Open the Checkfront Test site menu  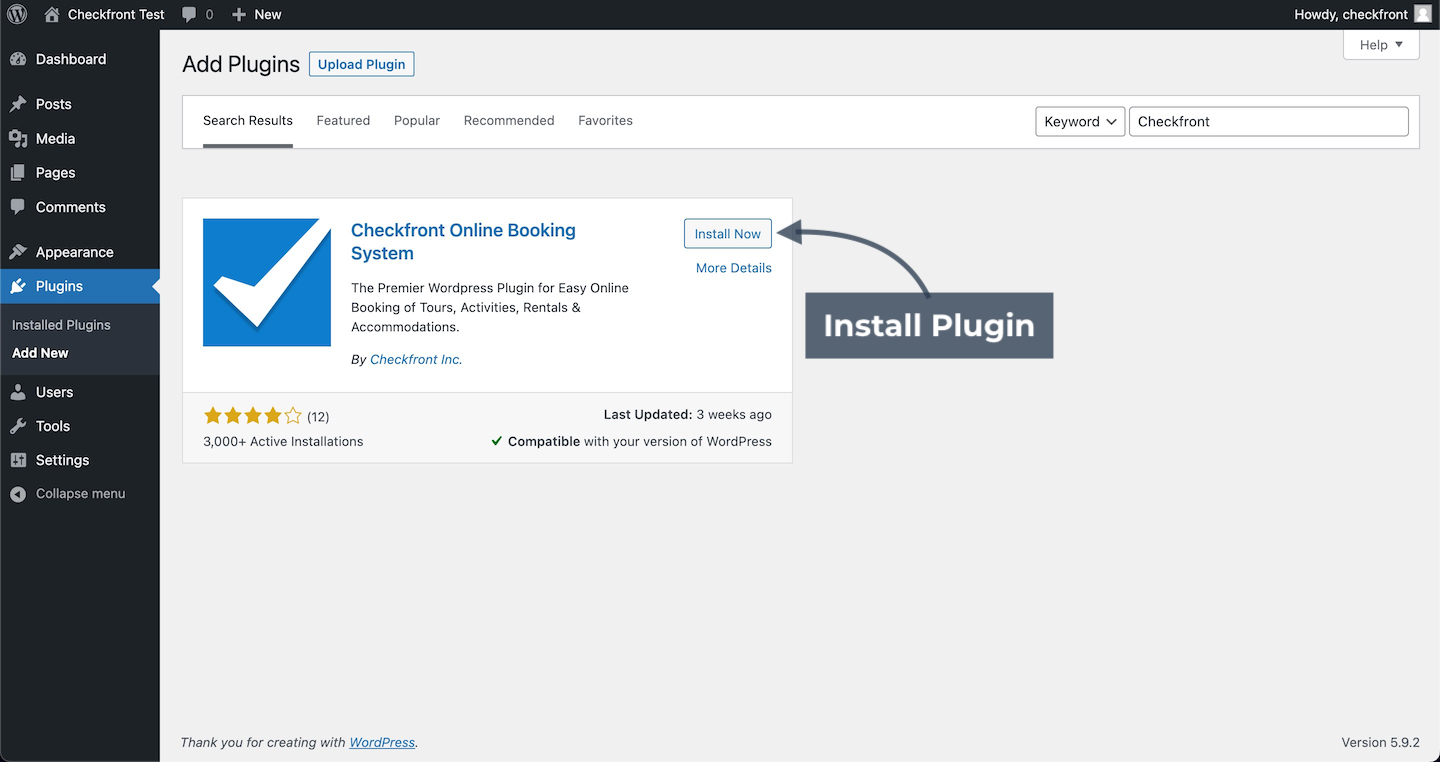click(x=105, y=14)
